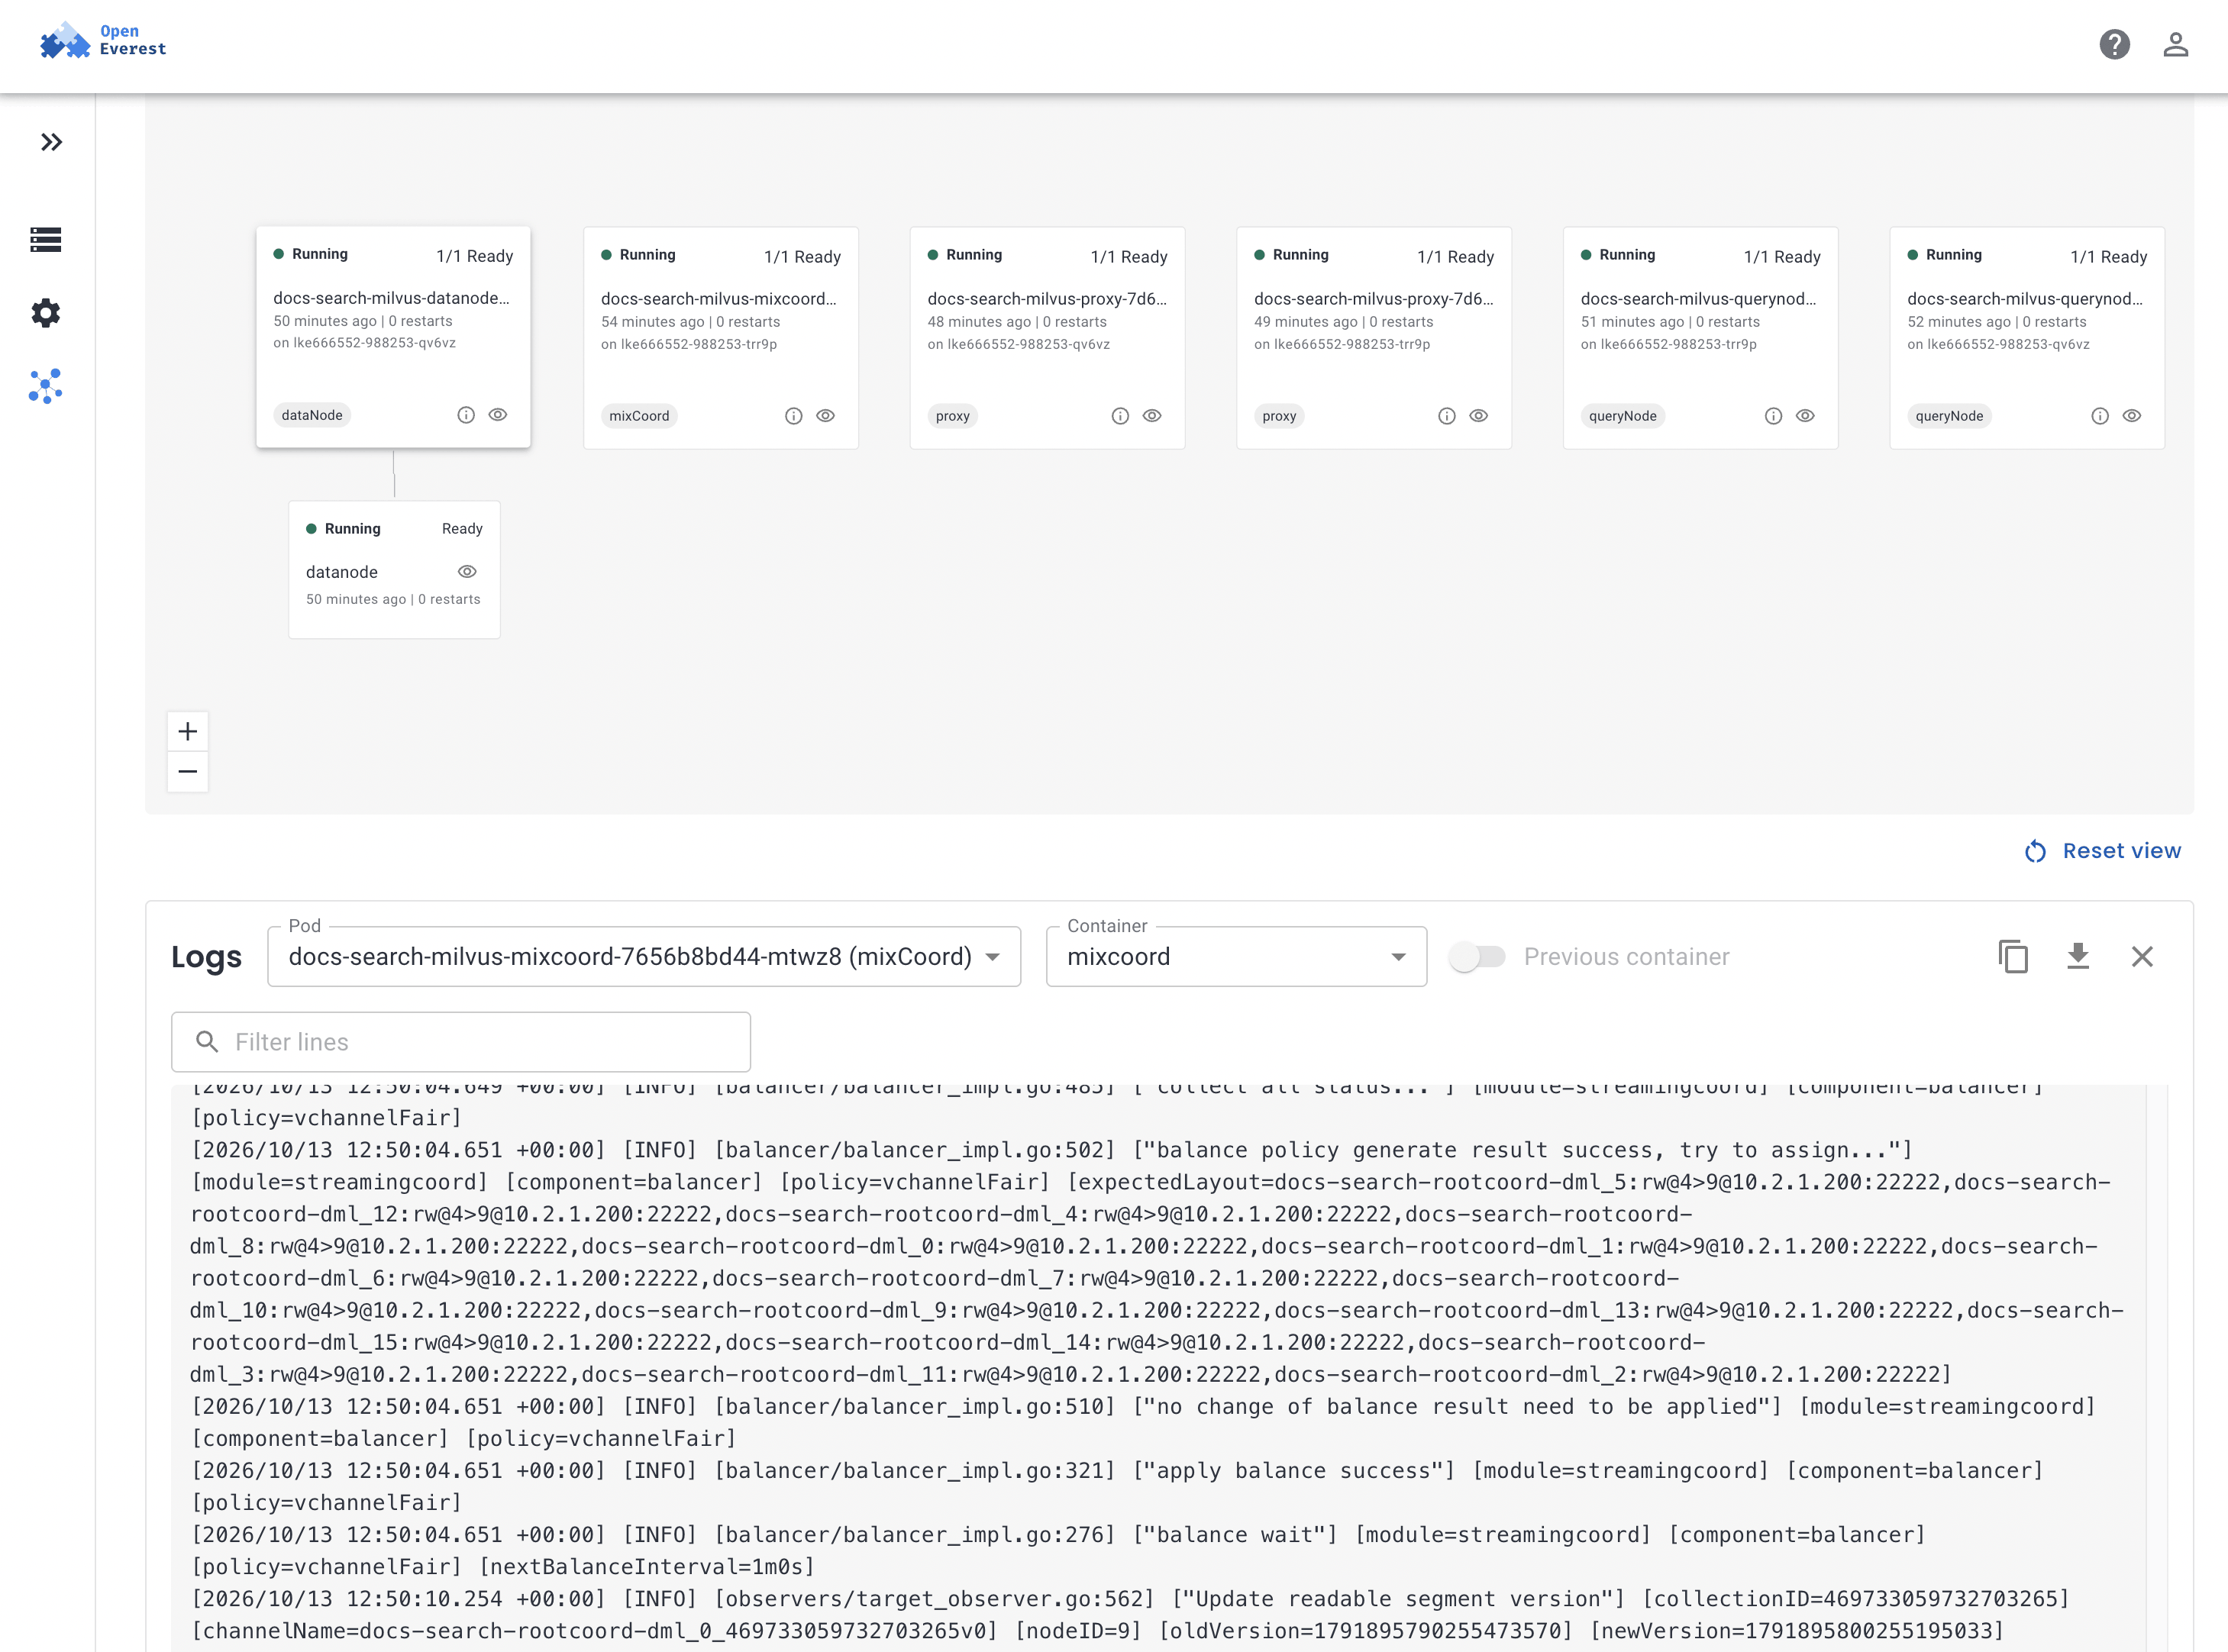View logs via mixCoord pod eye icon
The image size is (2228, 1652).
tap(826, 416)
